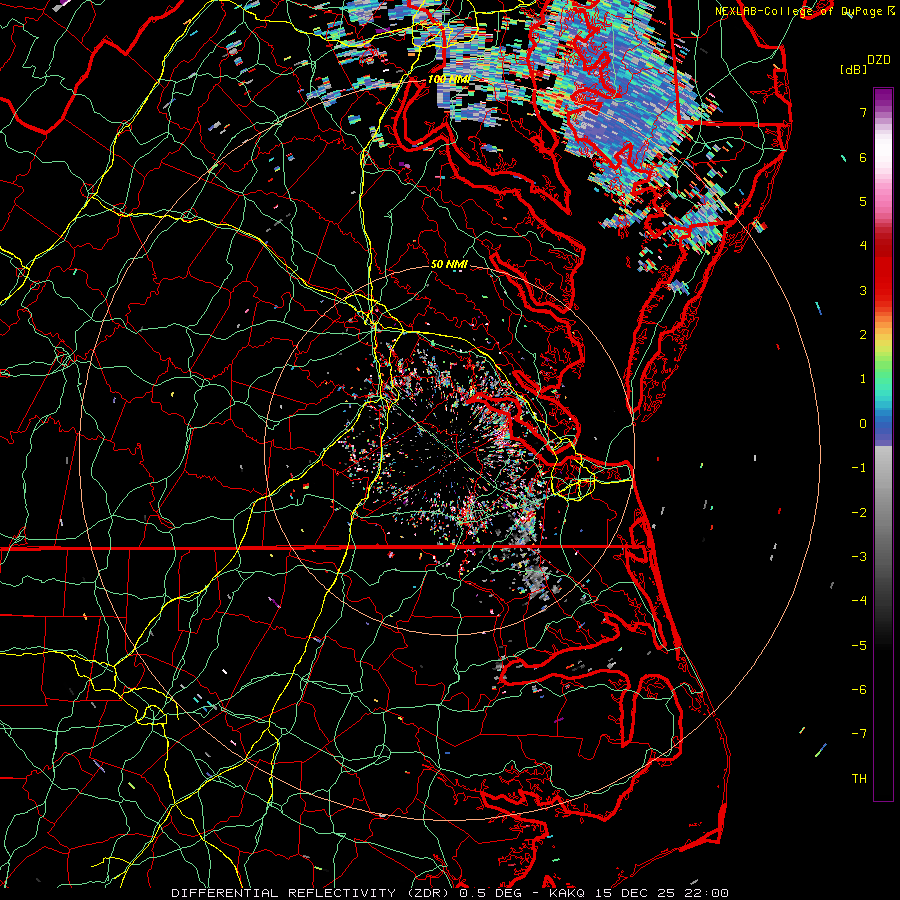Click the -5 value on the color scale
This screenshot has width=900, height=900.
click(859, 646)
